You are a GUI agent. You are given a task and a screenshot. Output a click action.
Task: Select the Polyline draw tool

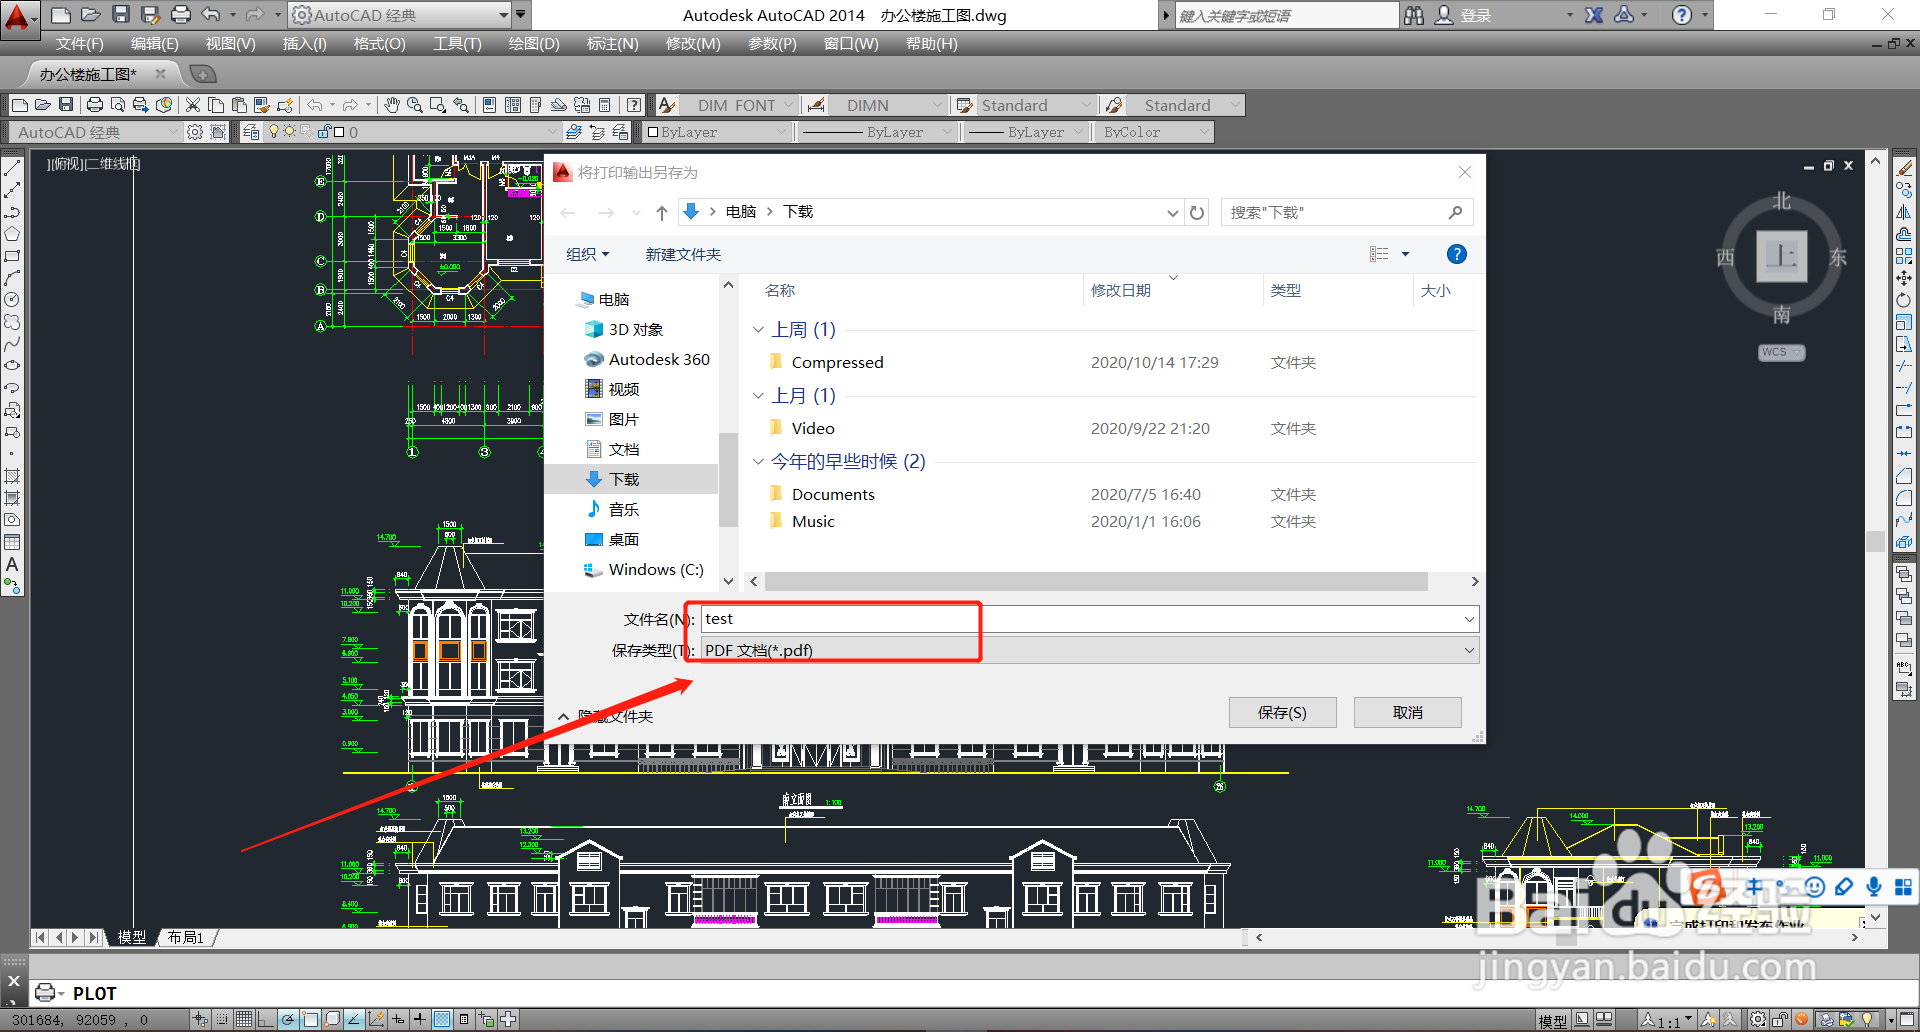12,212
